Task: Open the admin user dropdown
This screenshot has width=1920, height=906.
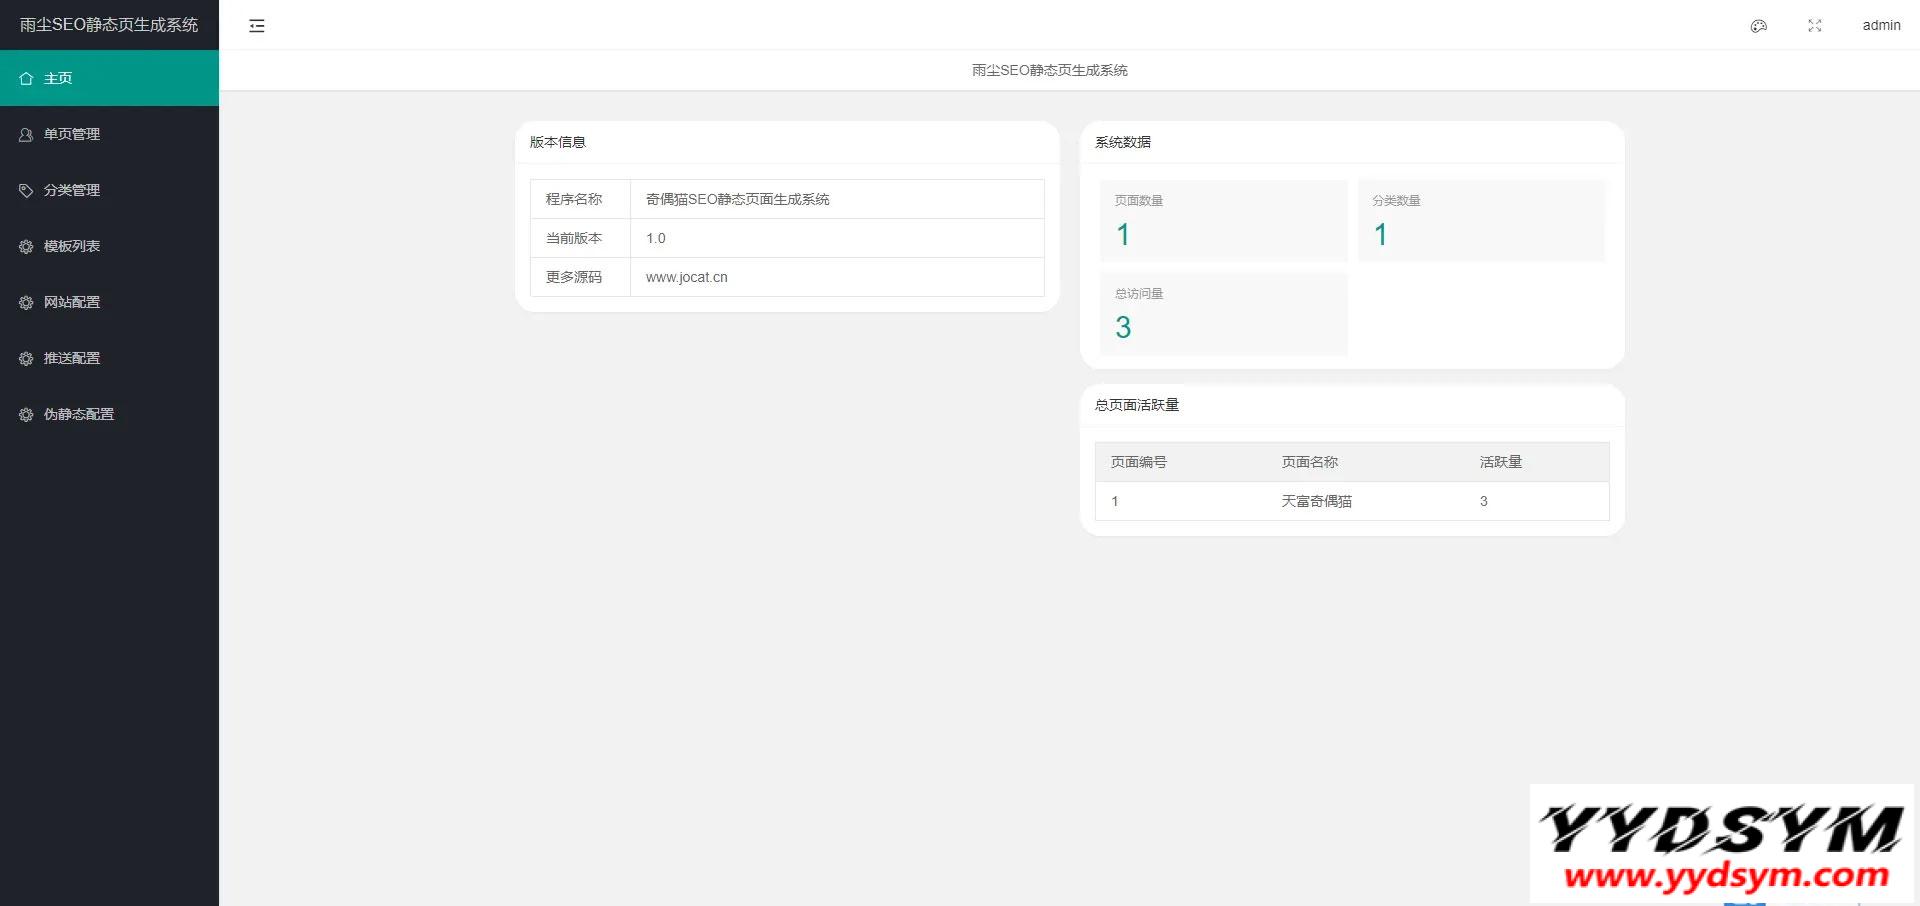Action: coord(1880,26)
